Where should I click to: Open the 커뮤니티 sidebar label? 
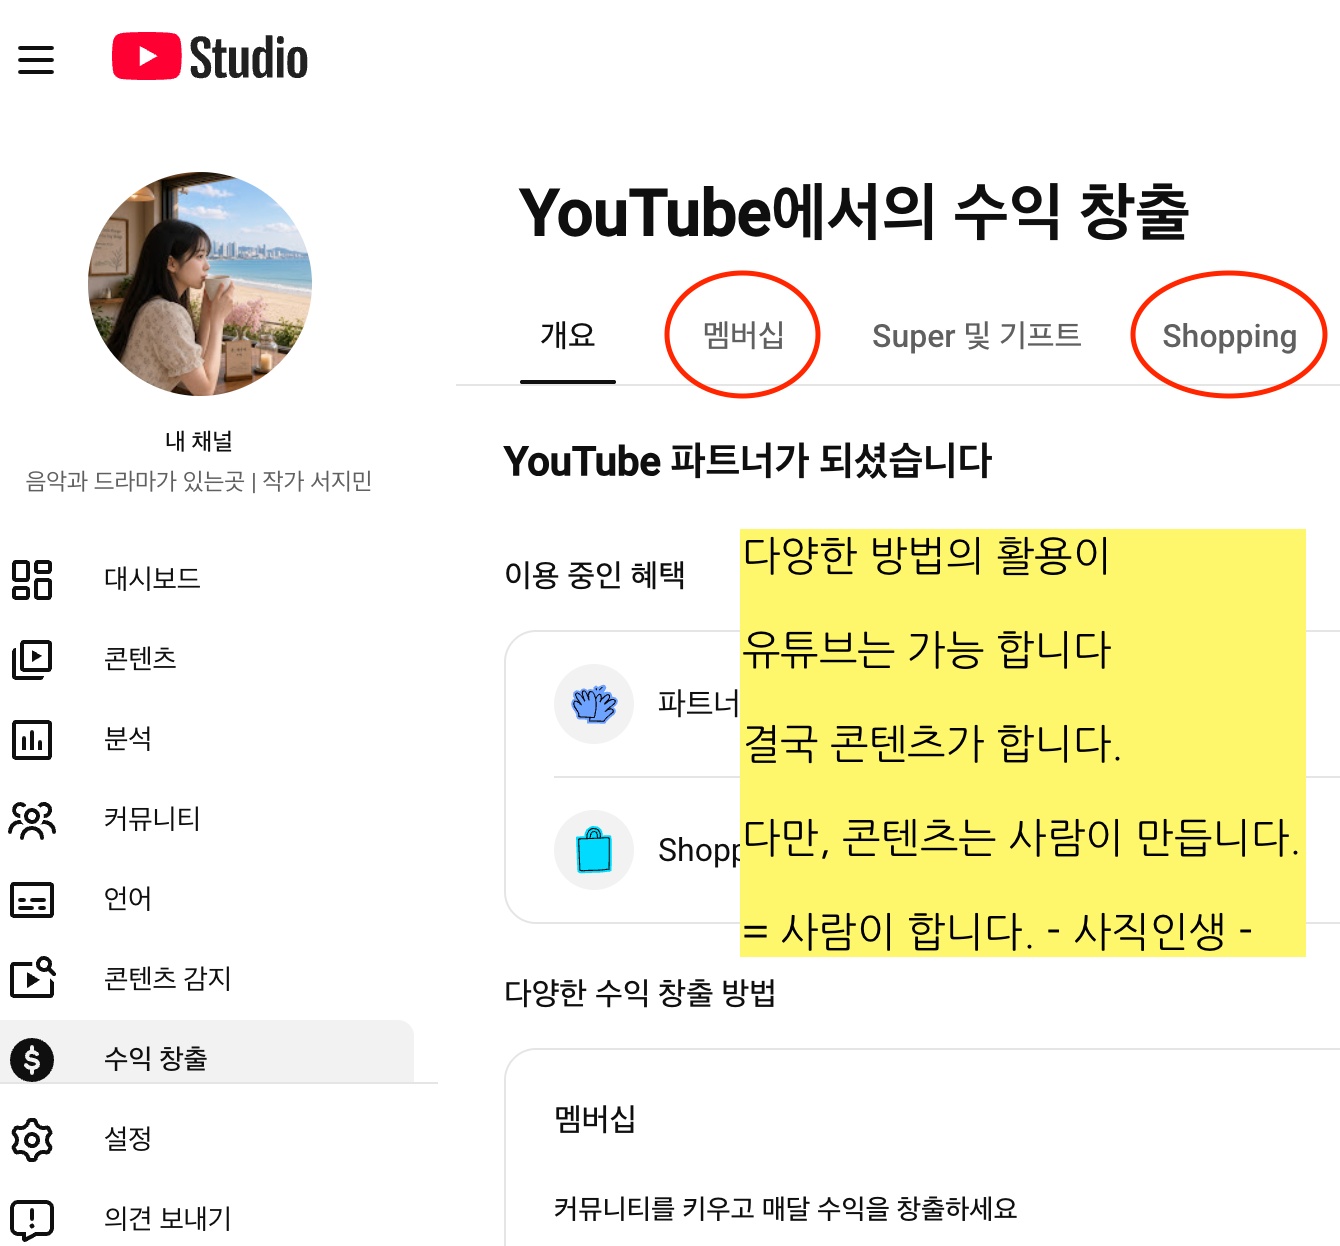click(152, 818)
